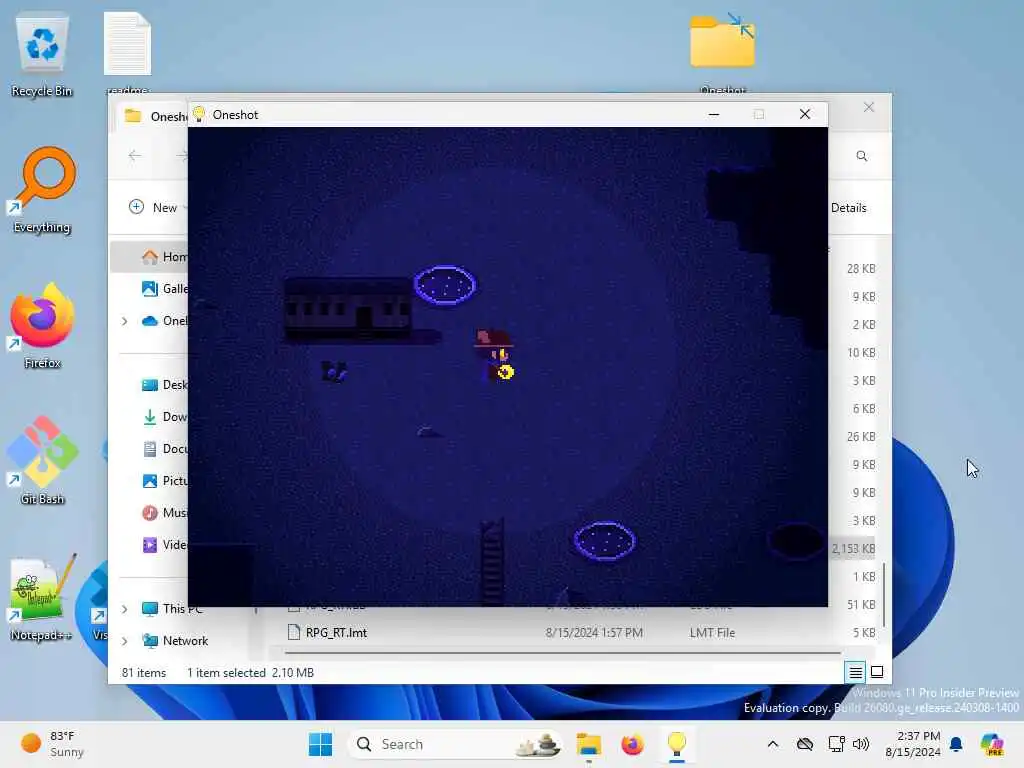Switch to Oneshot lightbulb taskbar icon
This screenshot has width=1024, height=768.
677,744
